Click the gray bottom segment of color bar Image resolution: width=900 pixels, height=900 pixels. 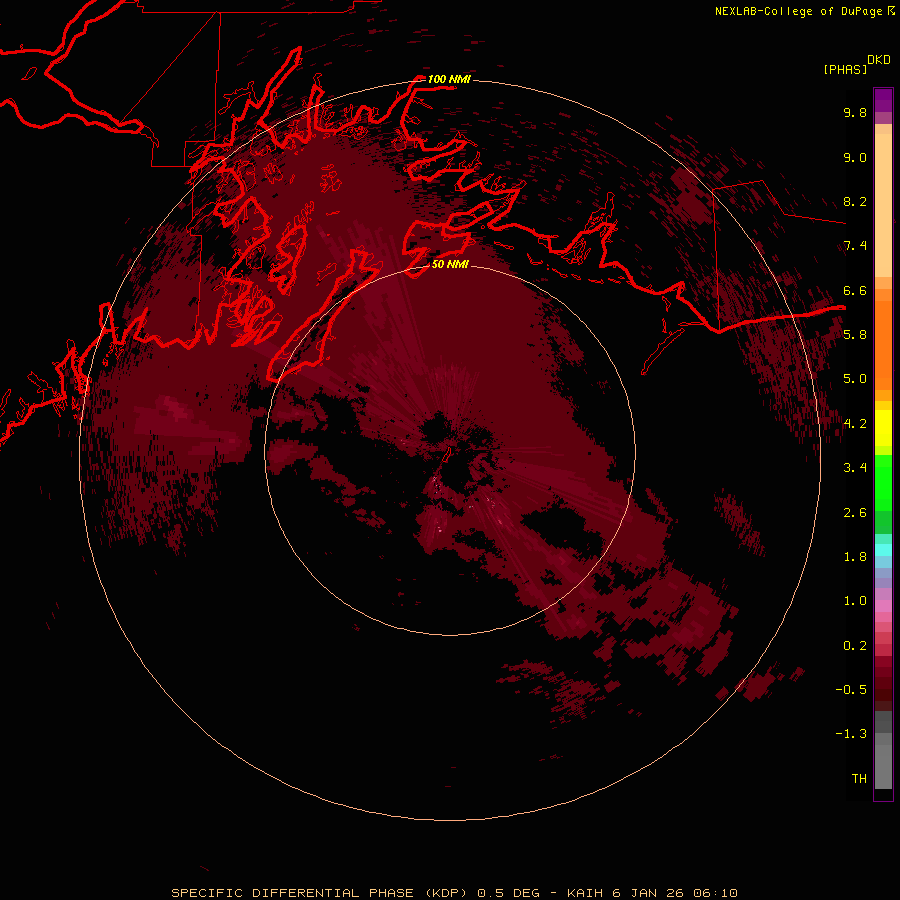pos(883,766)
